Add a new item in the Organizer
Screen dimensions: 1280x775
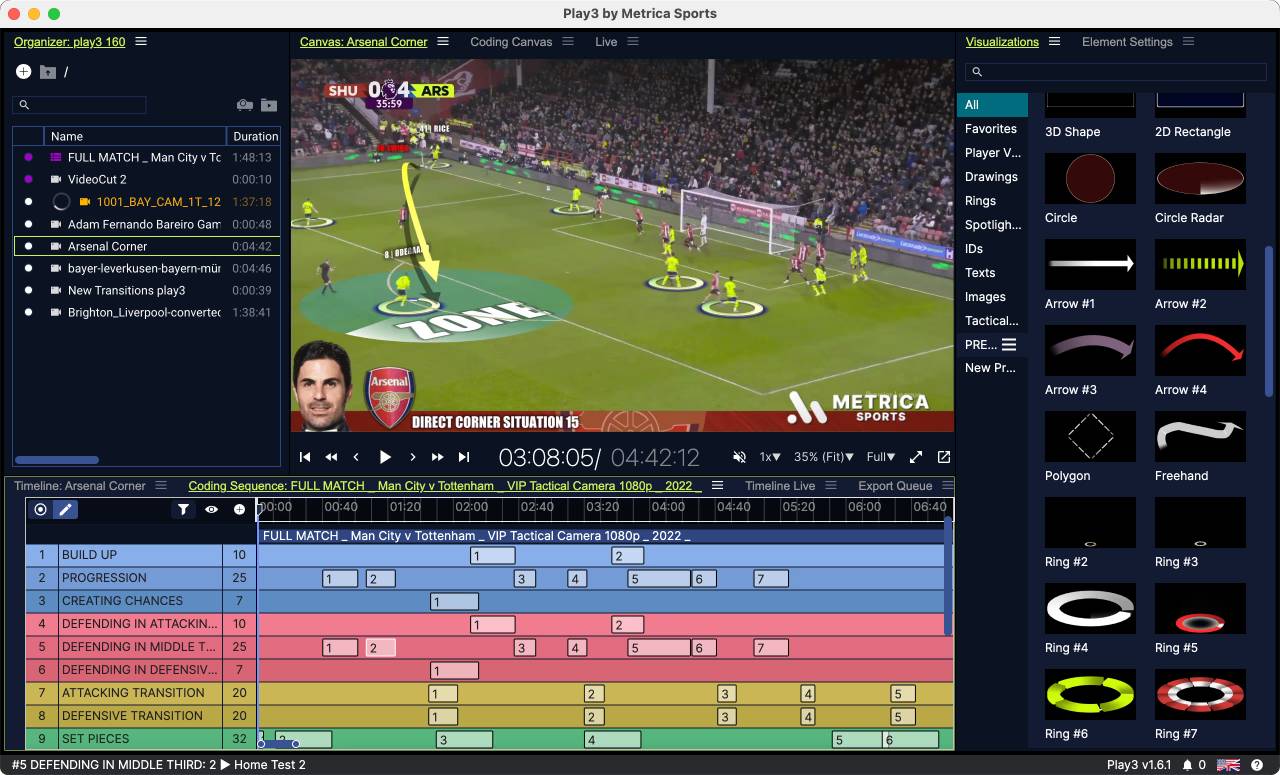coord(23,71)
